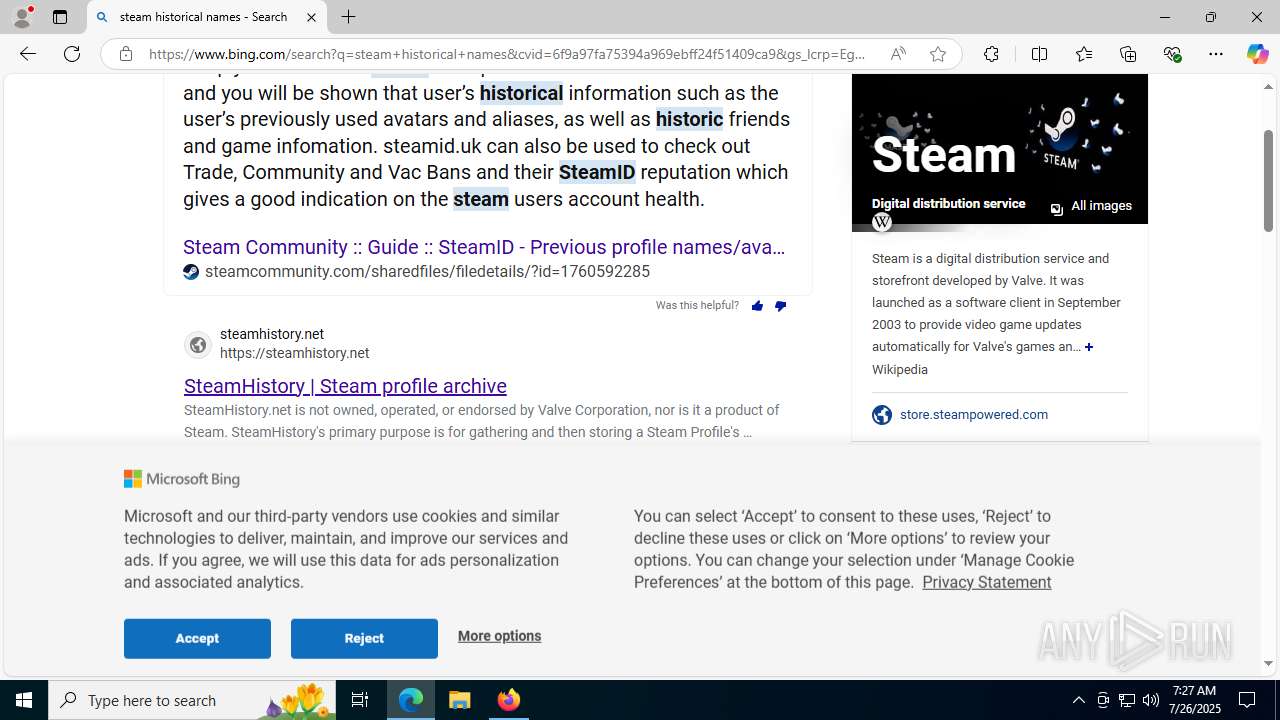Image resolution: width=1280 pixels, height=720 pixels.
Task: Visit store.steampowered.com link
Action: tap(974, 414)
